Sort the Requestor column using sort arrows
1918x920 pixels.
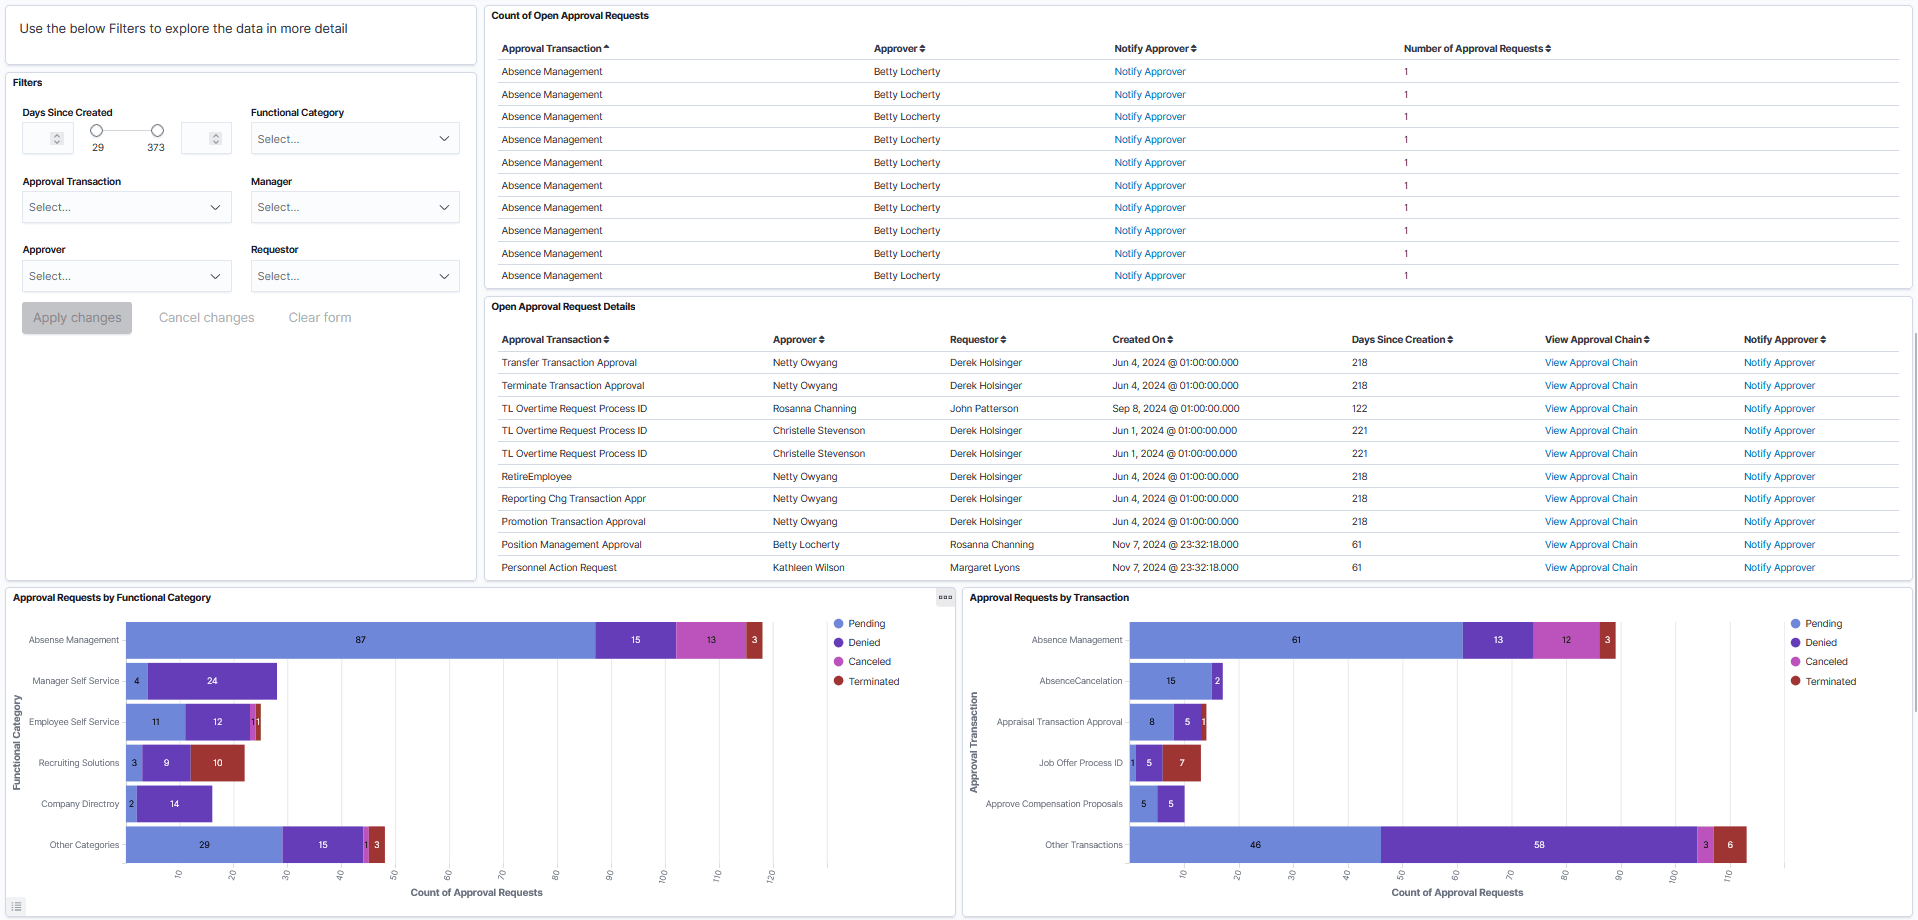coord(1004,339)
